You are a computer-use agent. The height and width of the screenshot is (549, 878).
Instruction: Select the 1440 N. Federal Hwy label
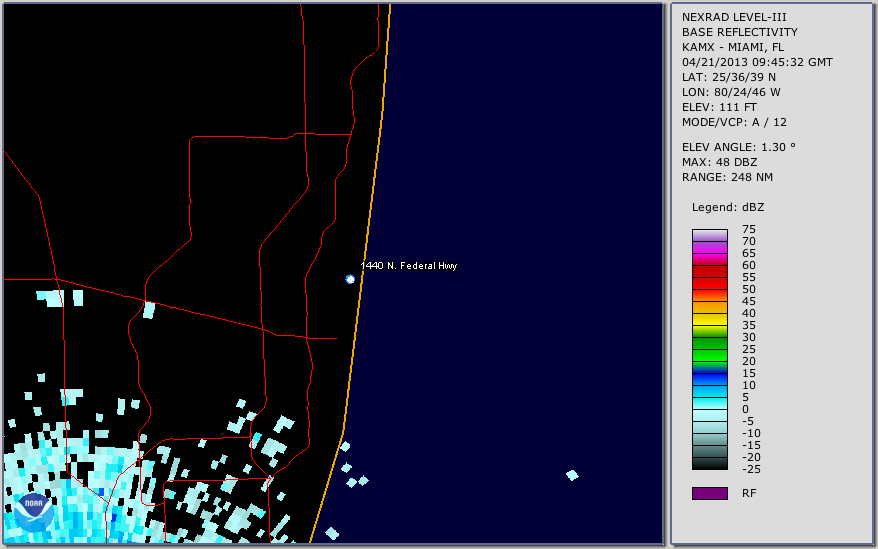409,266
